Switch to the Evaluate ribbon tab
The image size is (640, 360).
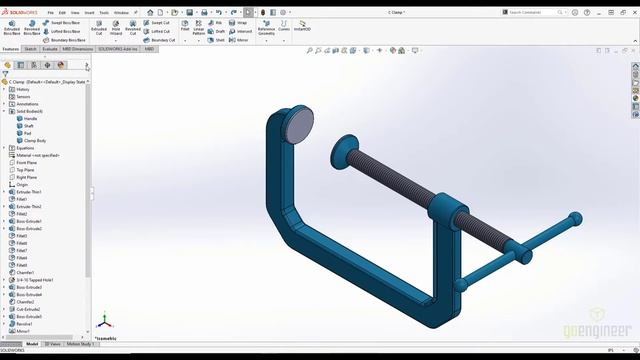pyautogui.click(x=50, y=49)
